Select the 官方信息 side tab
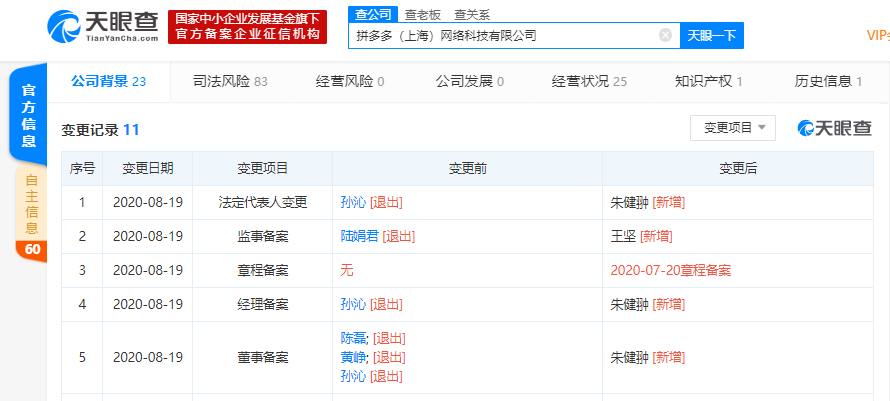Viewport: 890px width, 401px height. click(30, 116)
